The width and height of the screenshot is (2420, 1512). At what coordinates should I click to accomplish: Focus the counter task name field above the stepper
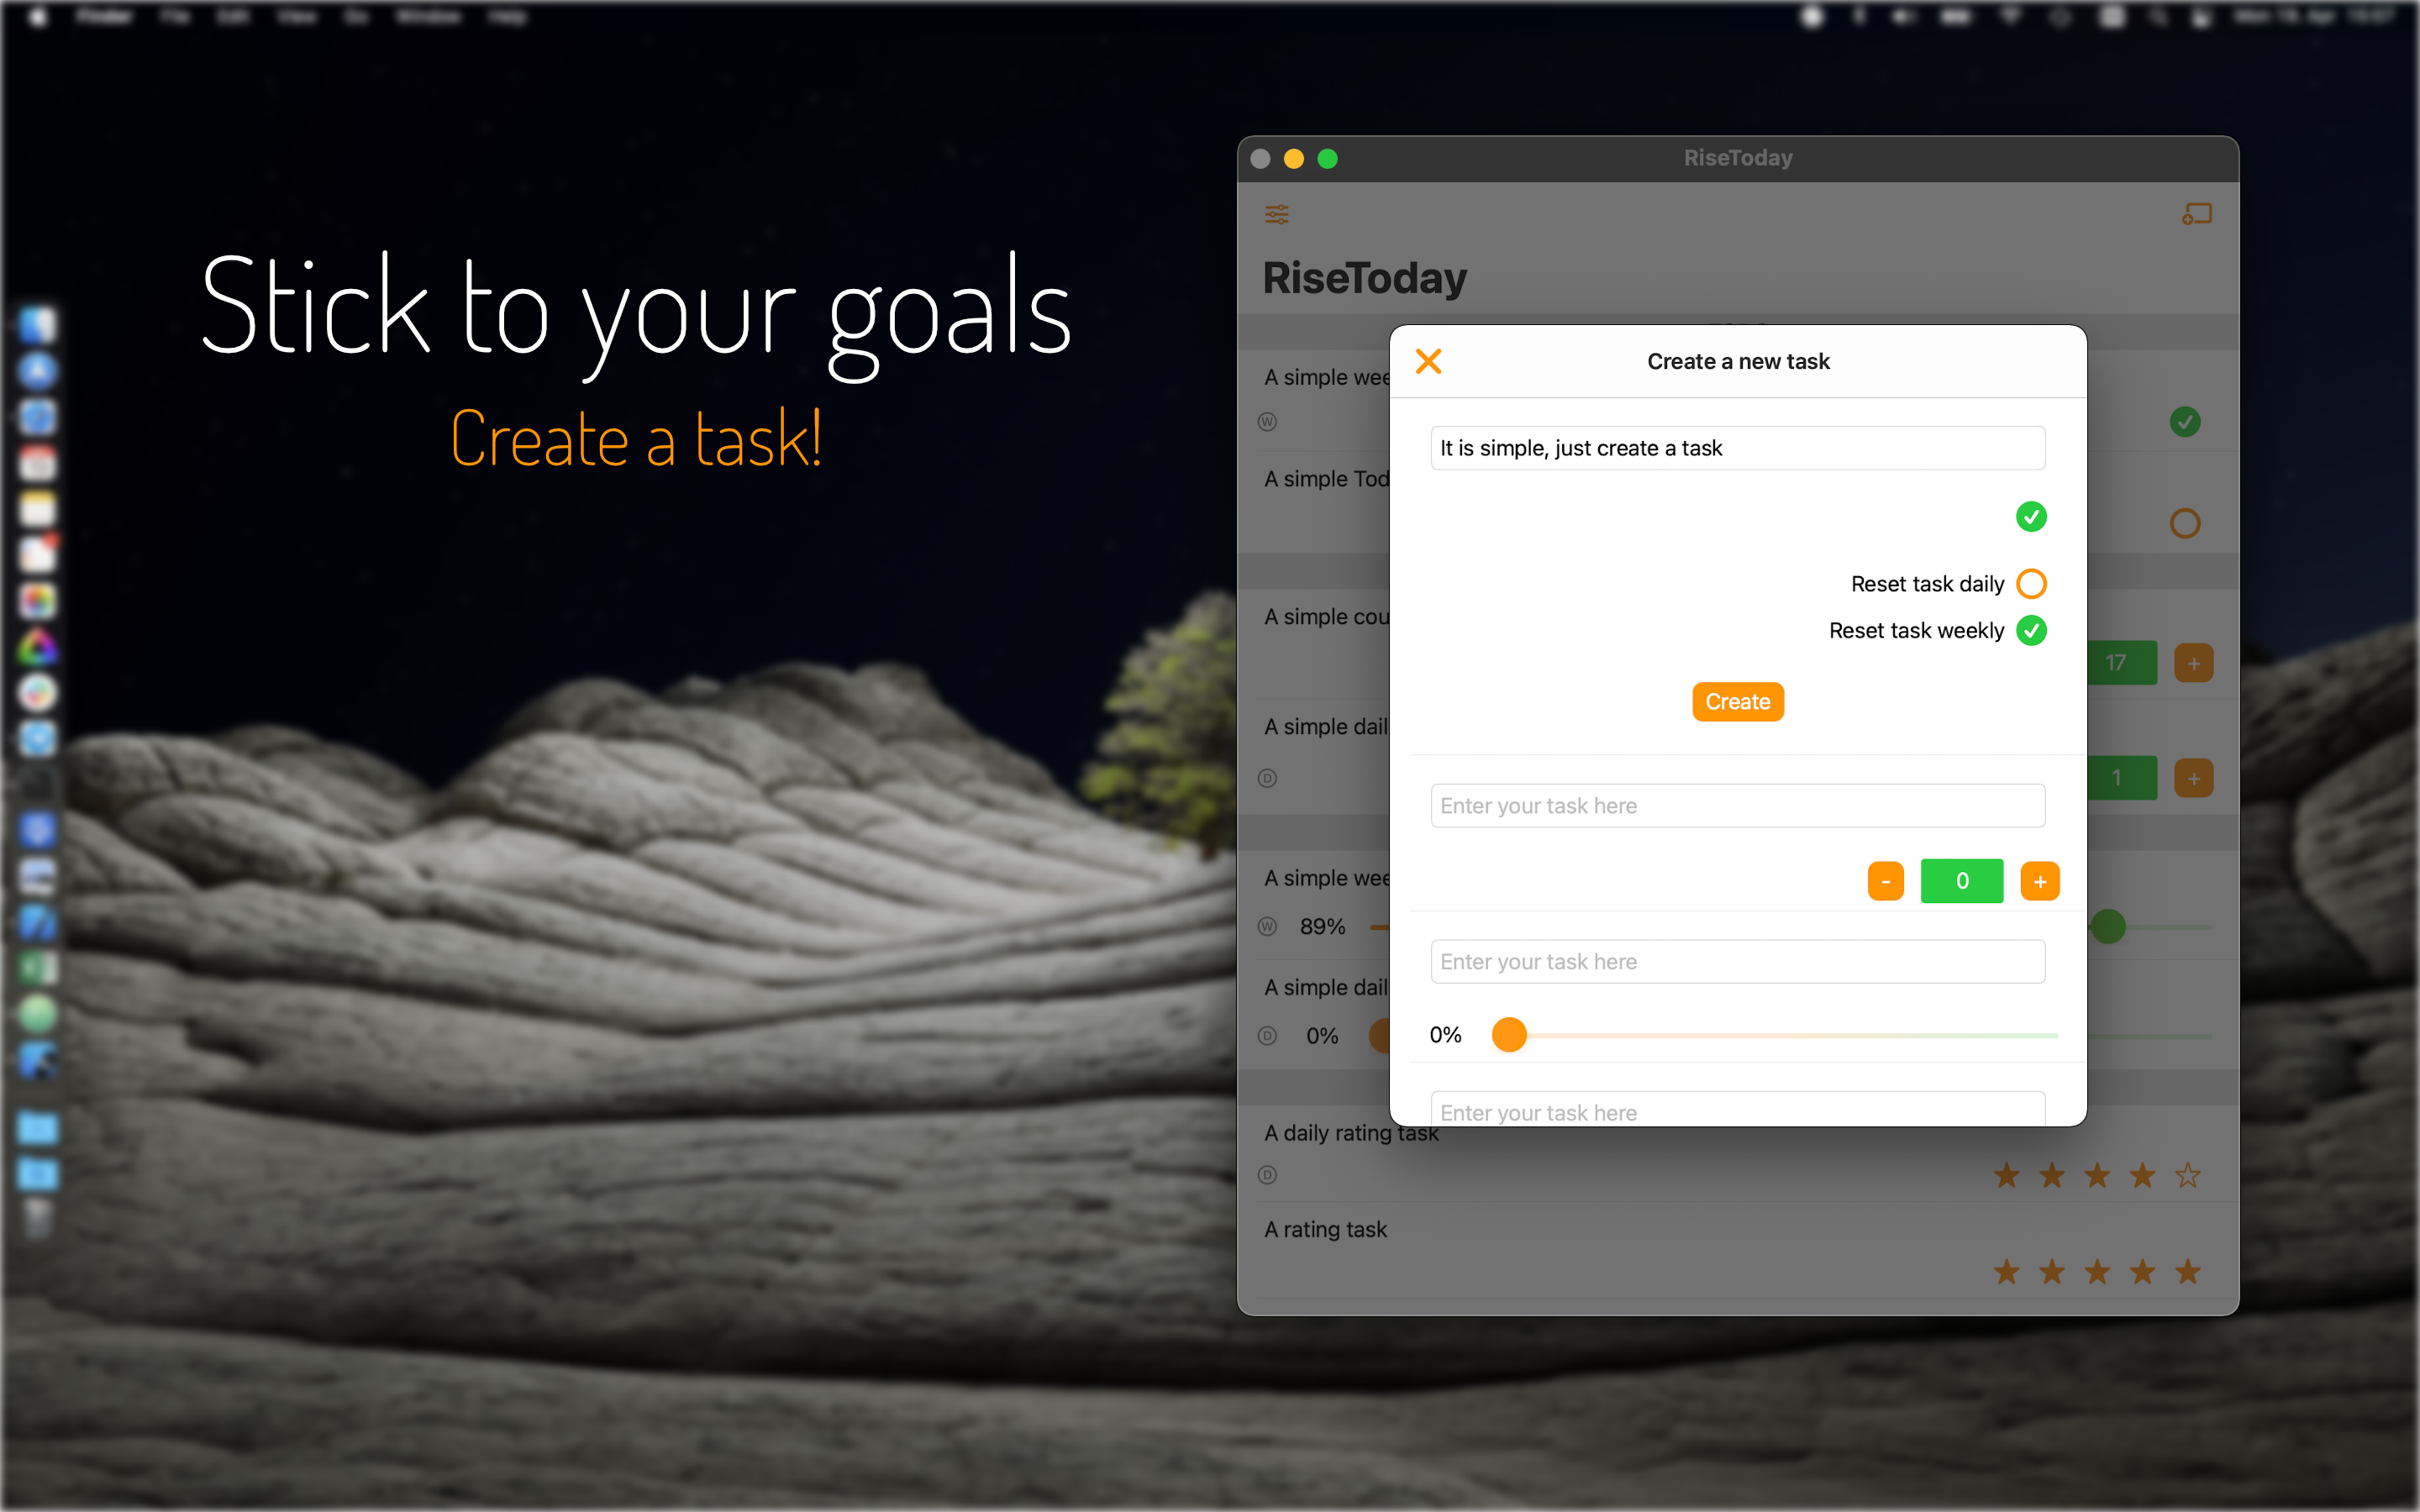[x=1737, y=805]
